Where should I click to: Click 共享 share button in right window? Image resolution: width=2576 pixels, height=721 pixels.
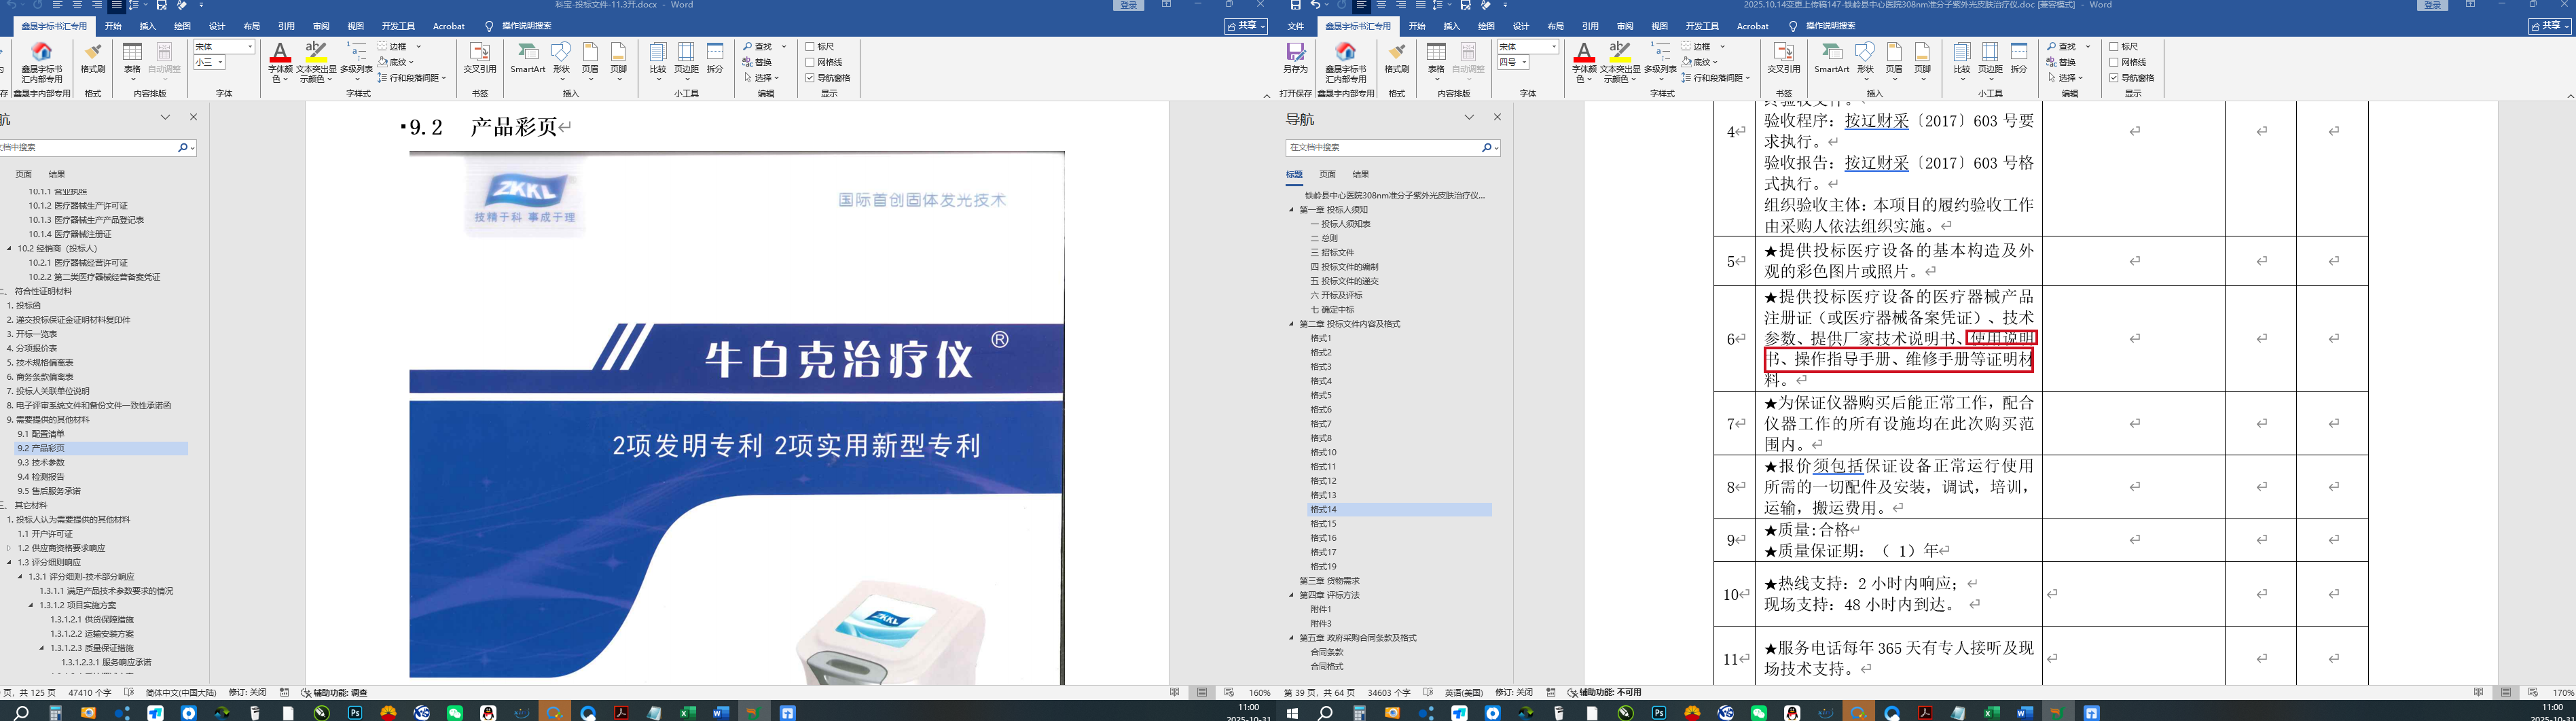(x=2549, y=26)
